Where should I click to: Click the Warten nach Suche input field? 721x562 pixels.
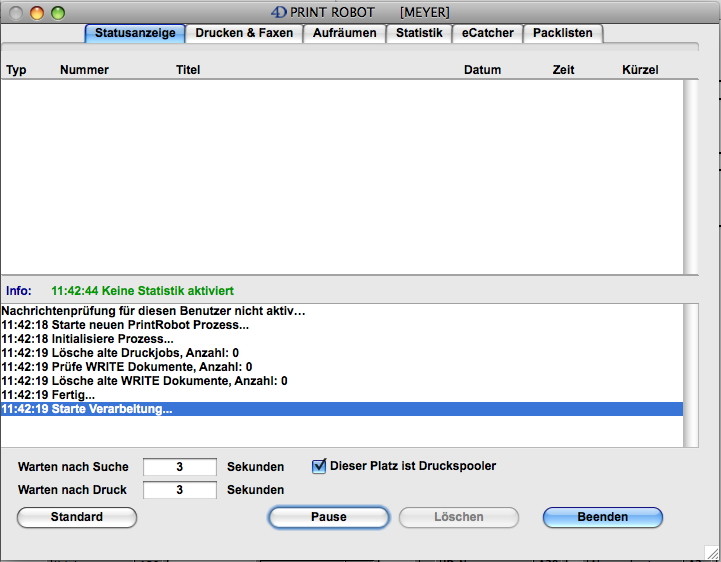pos(180,467)
